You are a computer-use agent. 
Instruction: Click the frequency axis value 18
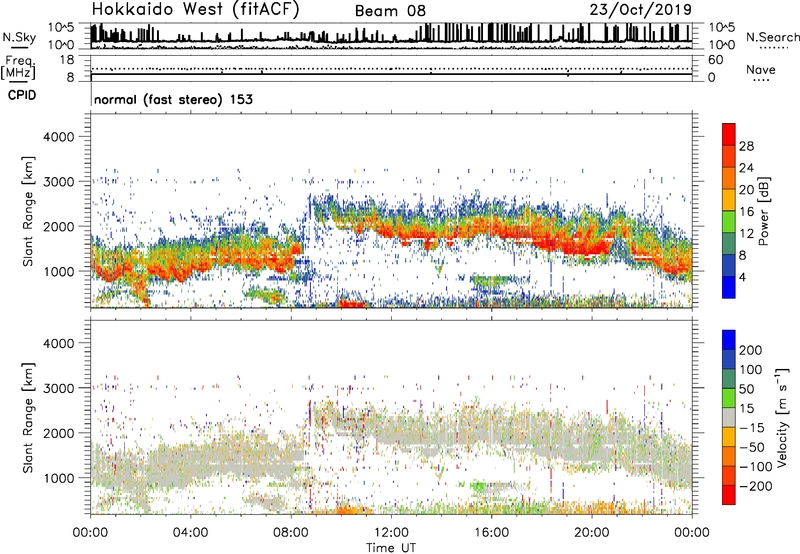click(x=67, y=60)
